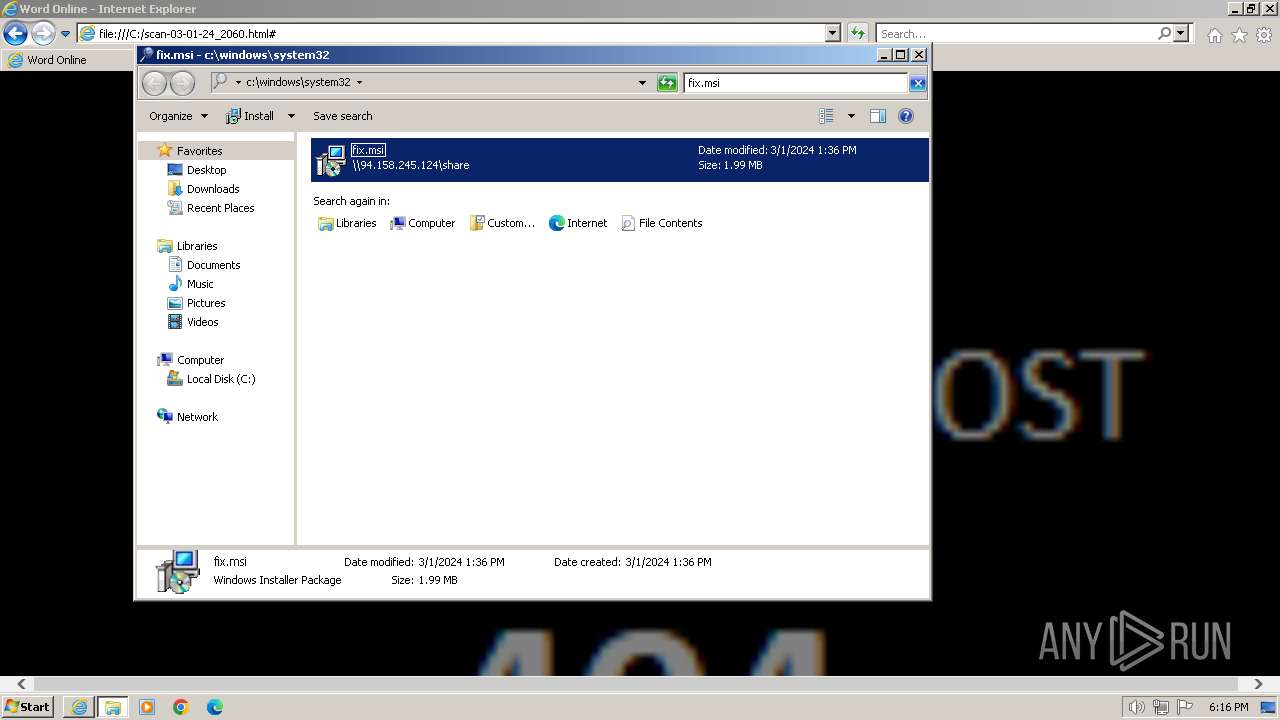
Task: Open Recent Places in the navigation pane
Action: (220, 208)
